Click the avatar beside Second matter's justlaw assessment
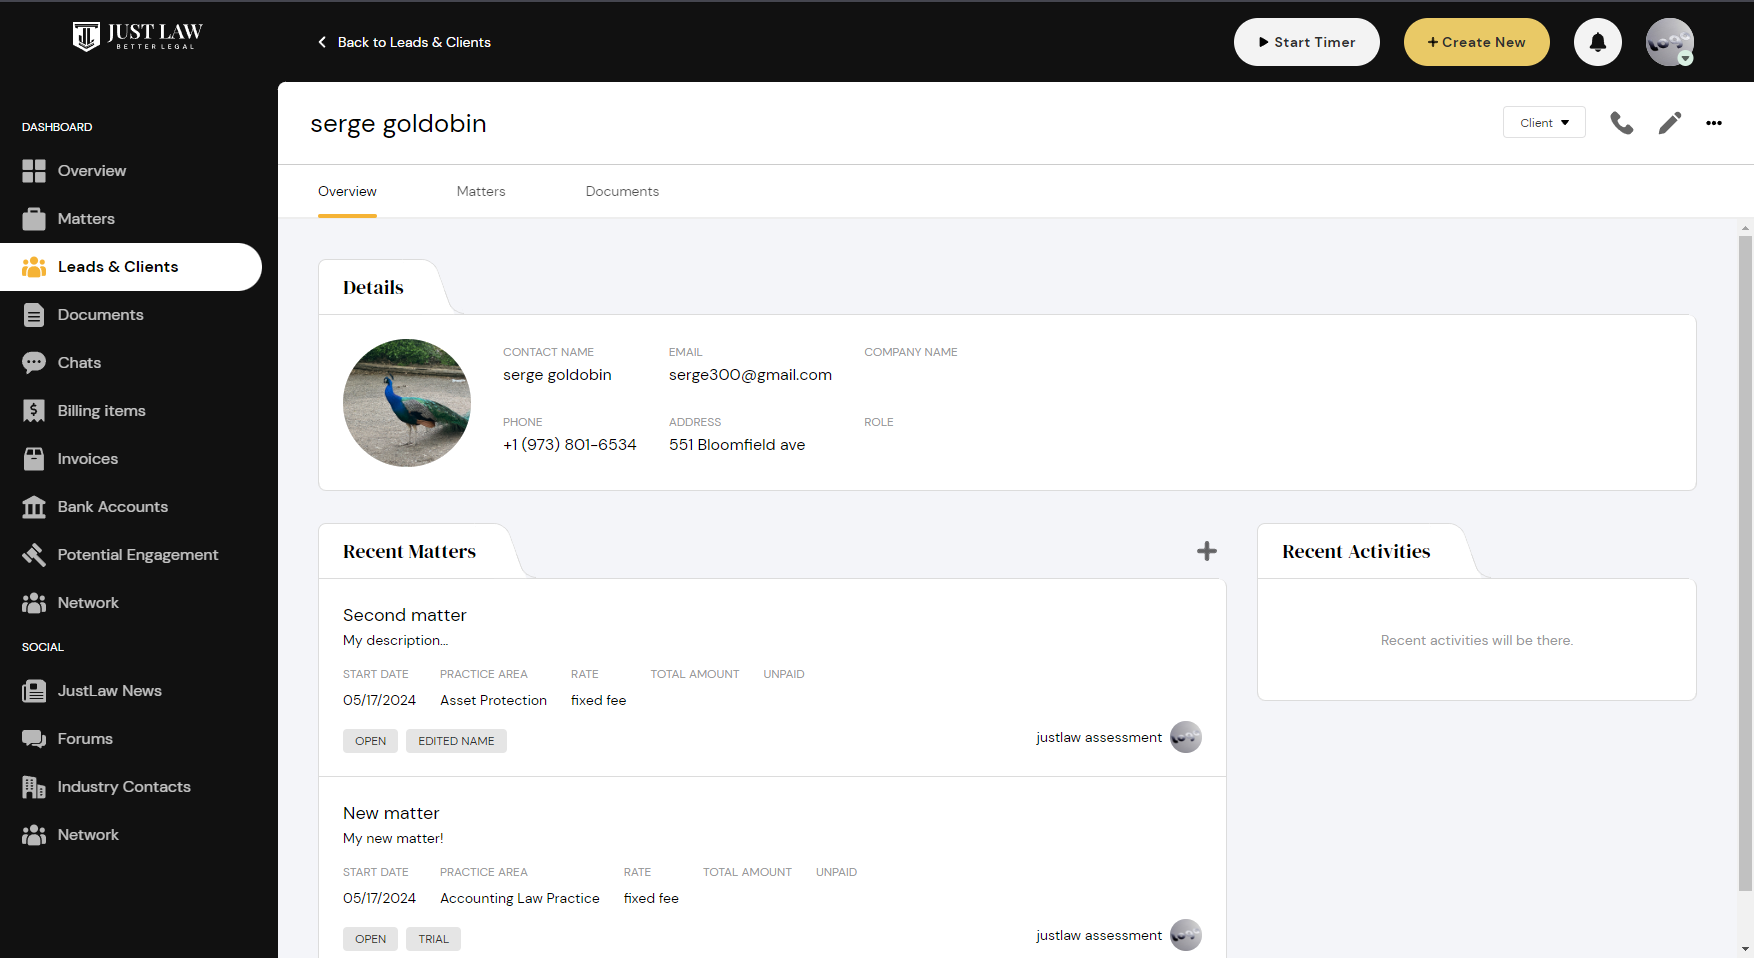Screen dimensions: 1754x958 click(x=1186, y=737)
